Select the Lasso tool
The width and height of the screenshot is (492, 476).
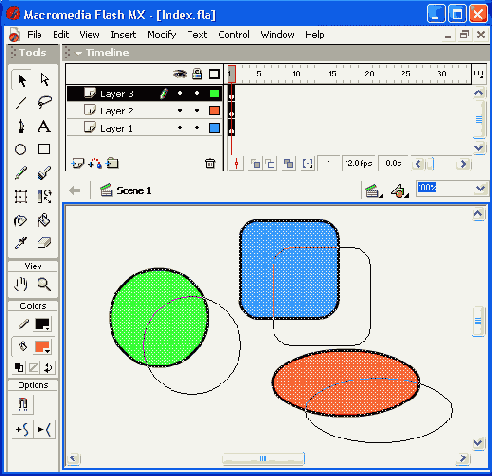[44, 102]
